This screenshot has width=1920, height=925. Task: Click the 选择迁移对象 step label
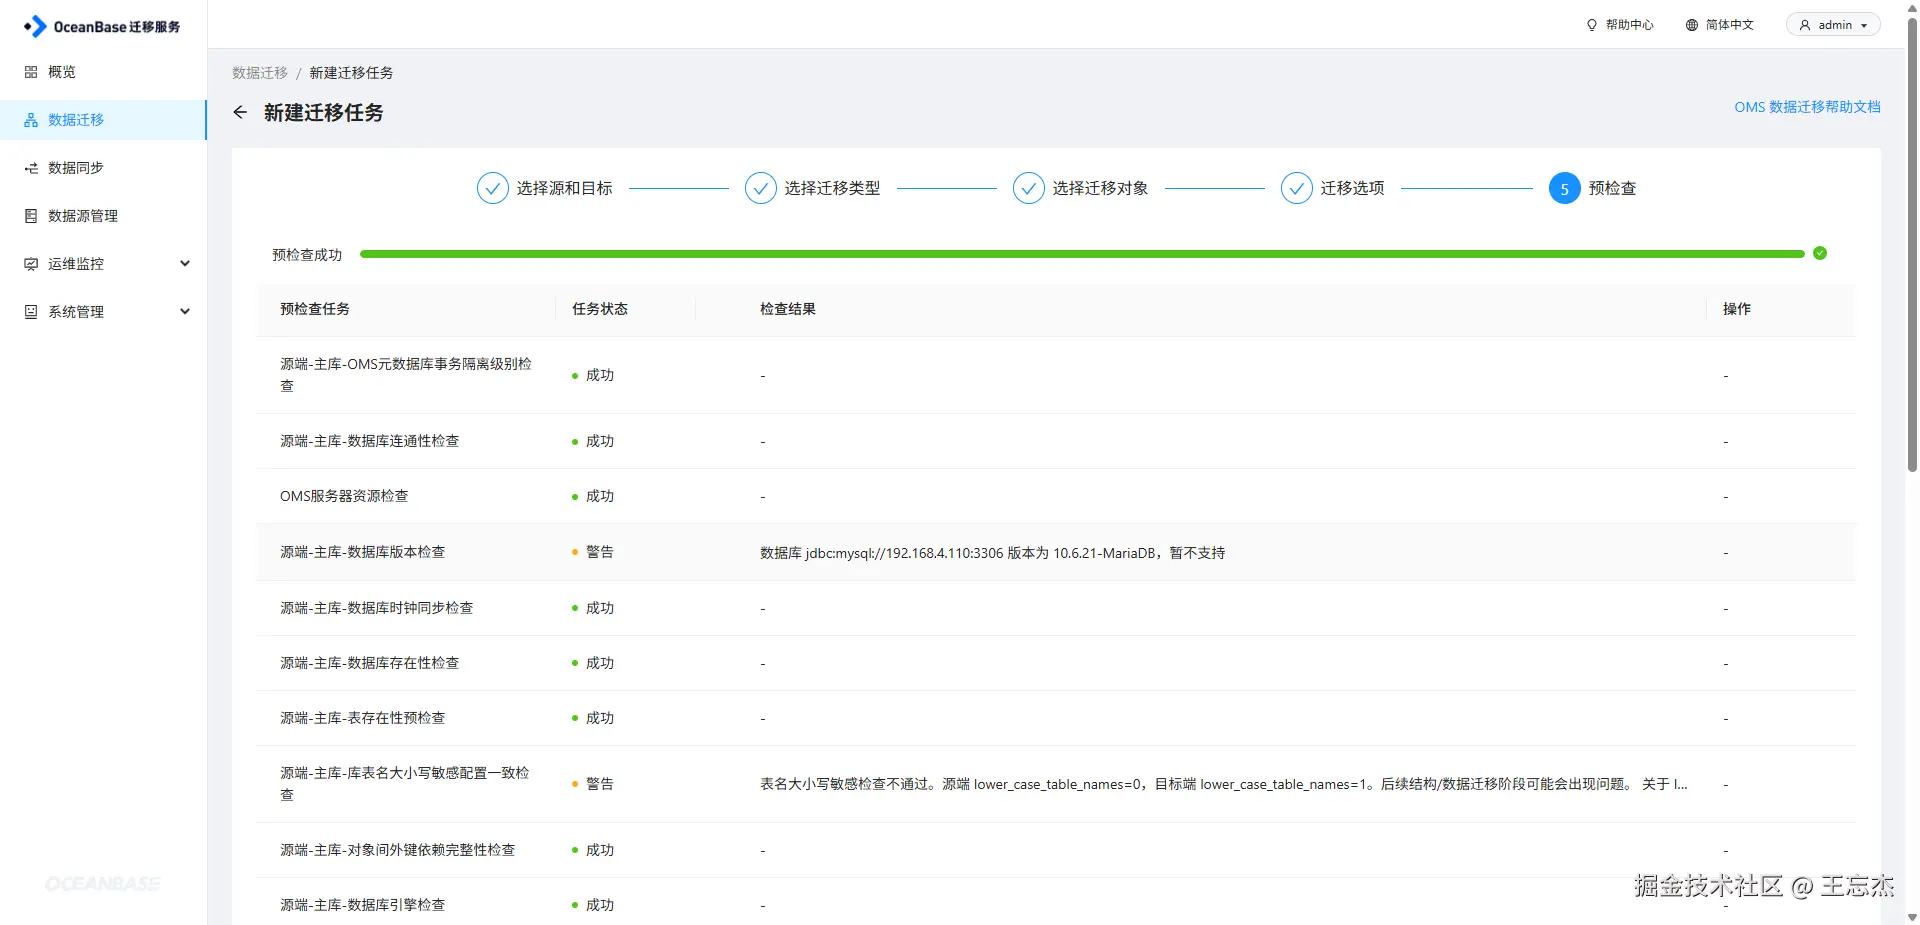click(x=1100, y=188)
